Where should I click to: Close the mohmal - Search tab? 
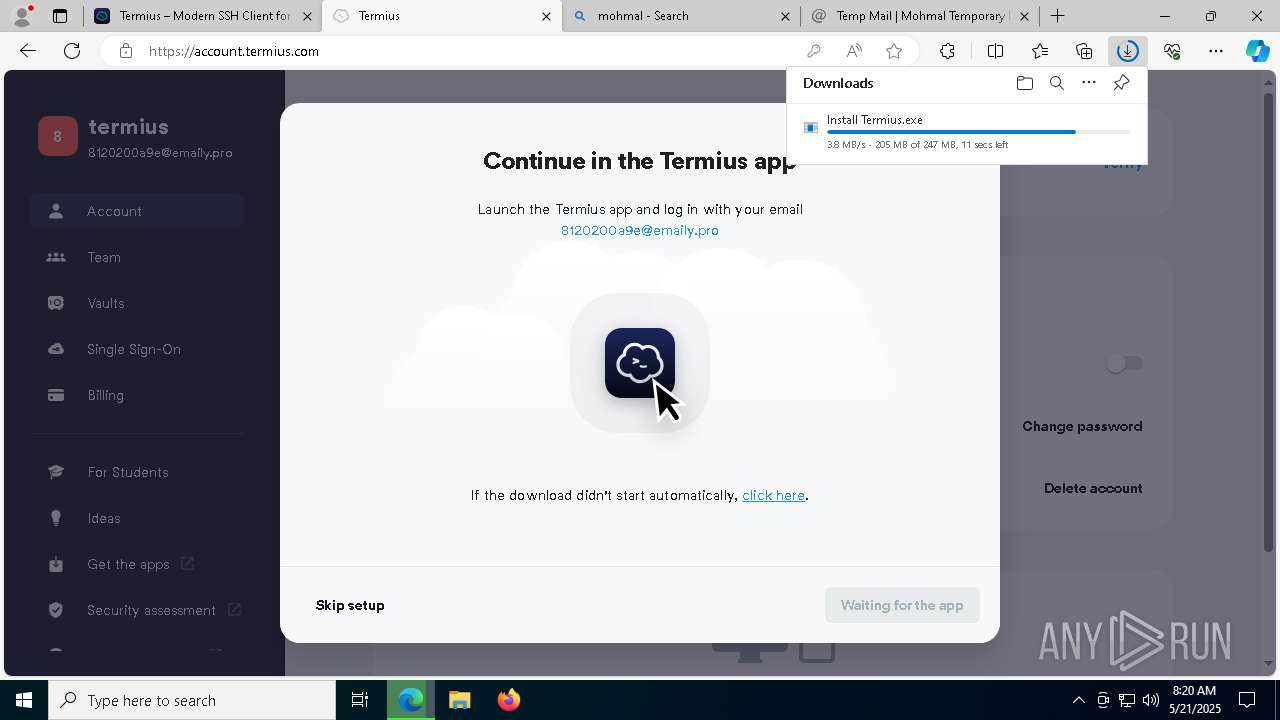pyautogui.click(x=785, y=16)
